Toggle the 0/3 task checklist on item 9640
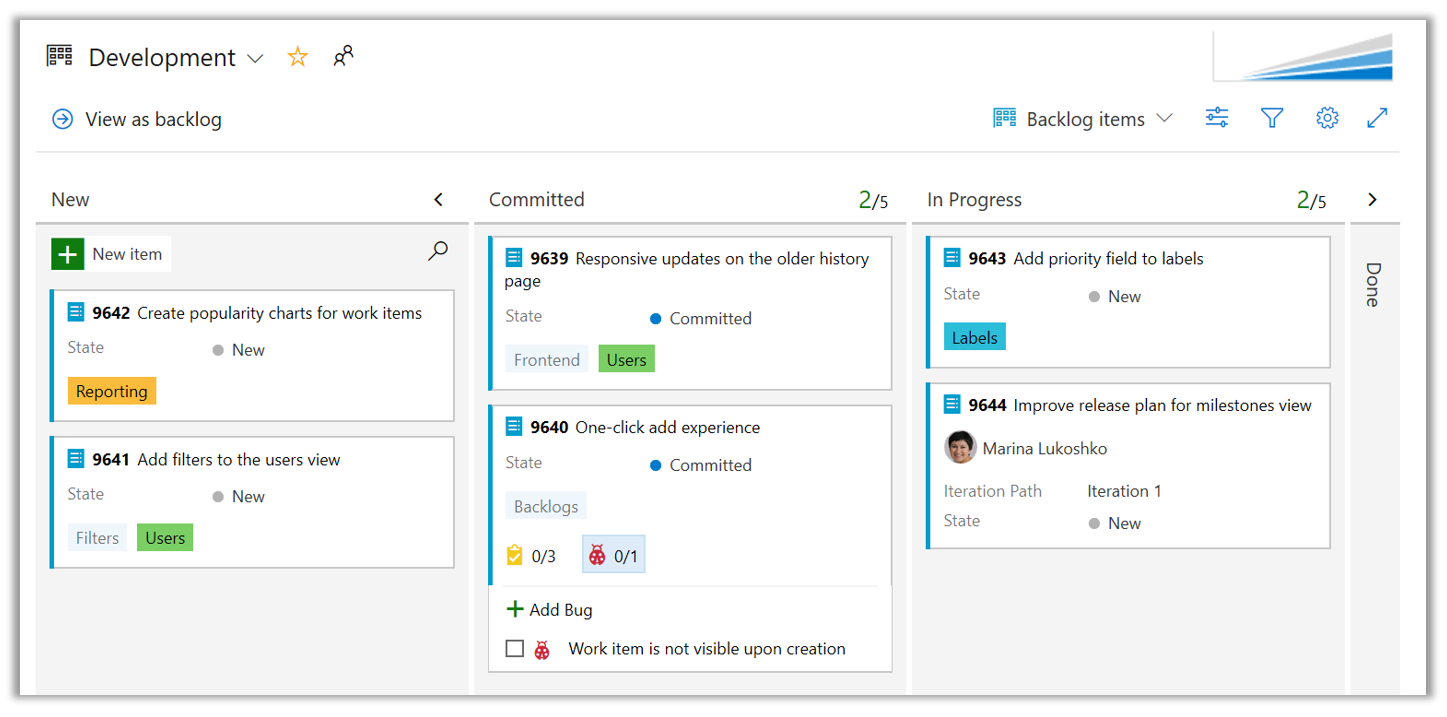This screenshot has width=1447, height=717. click(x=531, y=556)
